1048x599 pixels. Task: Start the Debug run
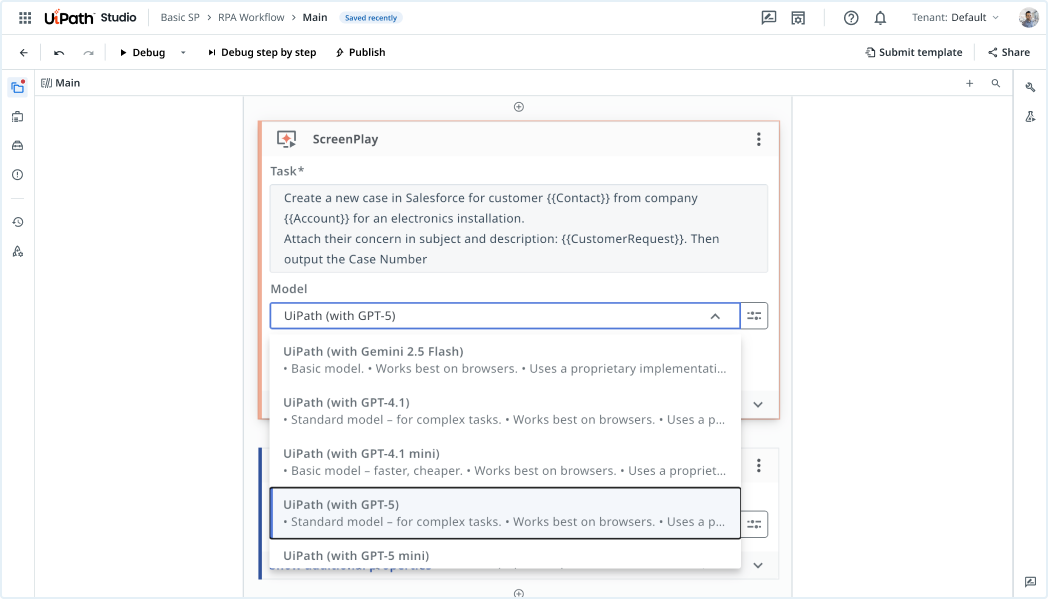[x=142, y=52]
